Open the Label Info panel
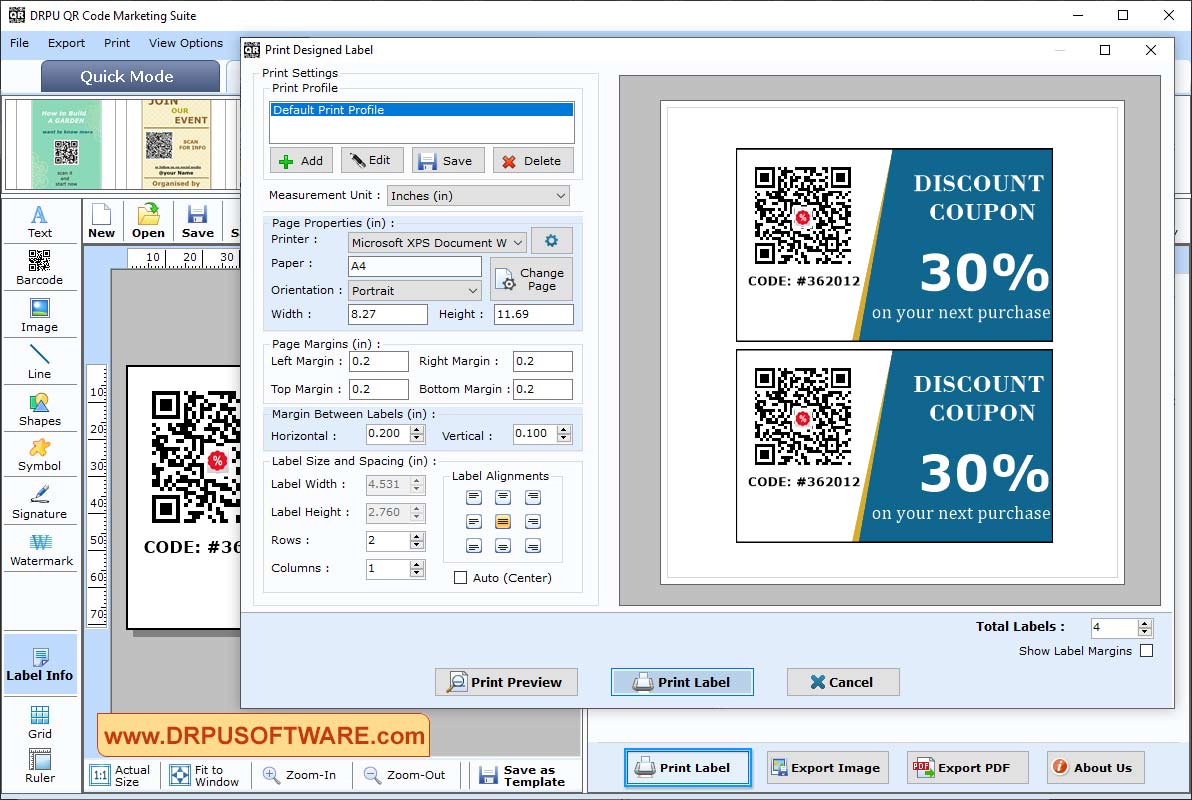 pyautogui.click(x=40, y=665)
